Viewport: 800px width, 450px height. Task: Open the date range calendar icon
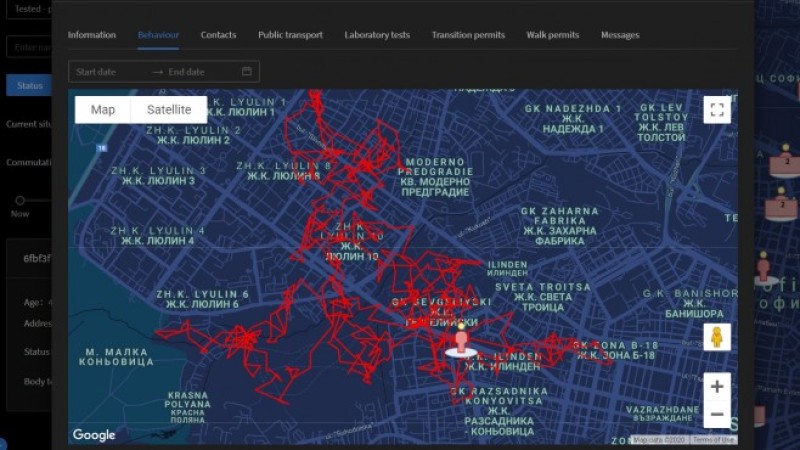point(247,71)
